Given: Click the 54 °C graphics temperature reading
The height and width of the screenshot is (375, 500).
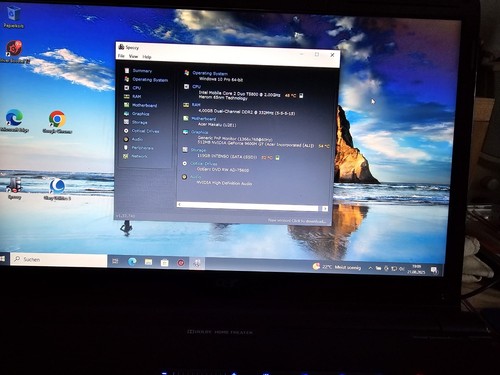Looking at the screenshot, I should [x=324, y=146].
